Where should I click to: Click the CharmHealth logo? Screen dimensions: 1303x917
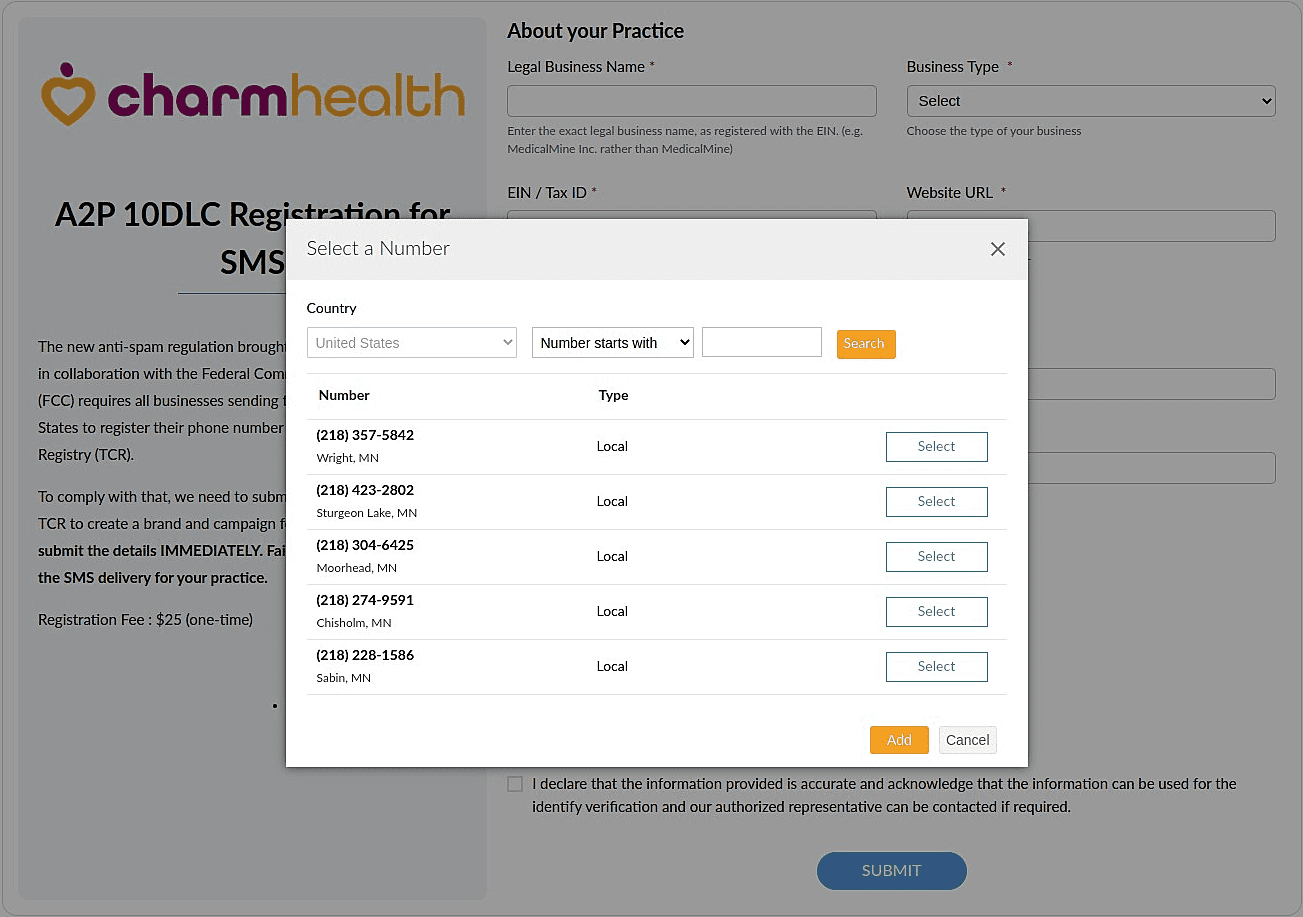tap(253, 95)
